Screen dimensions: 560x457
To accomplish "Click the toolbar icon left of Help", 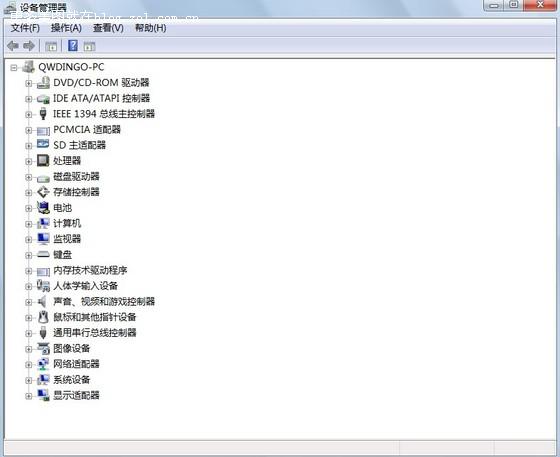I will click(x=51, y=46).
